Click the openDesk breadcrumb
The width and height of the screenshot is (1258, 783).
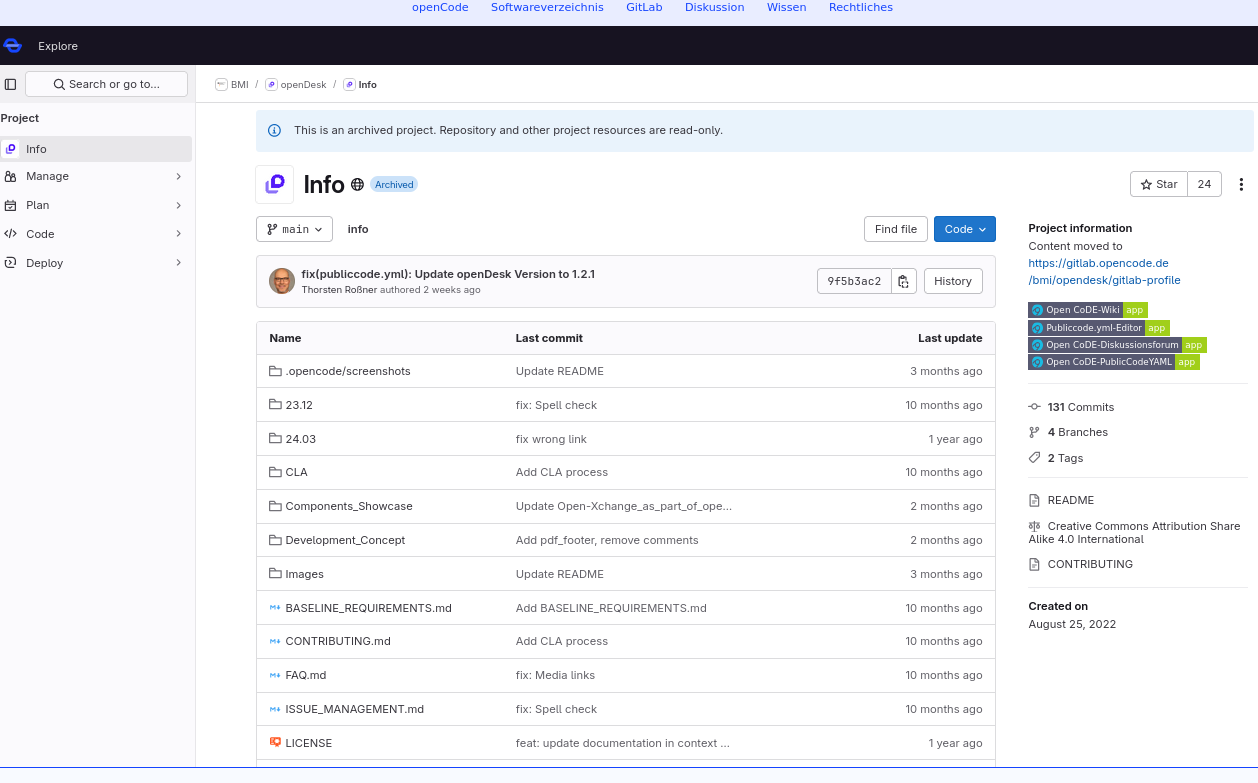pyautogui.click(x=296, y=85)
